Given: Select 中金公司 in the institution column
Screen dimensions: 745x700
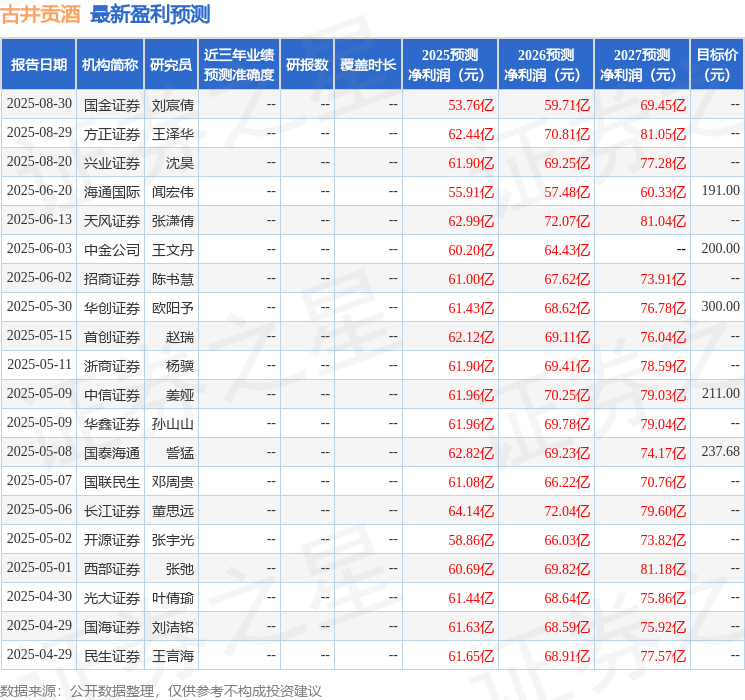Looking at the screenshot, I should (112, 250).
